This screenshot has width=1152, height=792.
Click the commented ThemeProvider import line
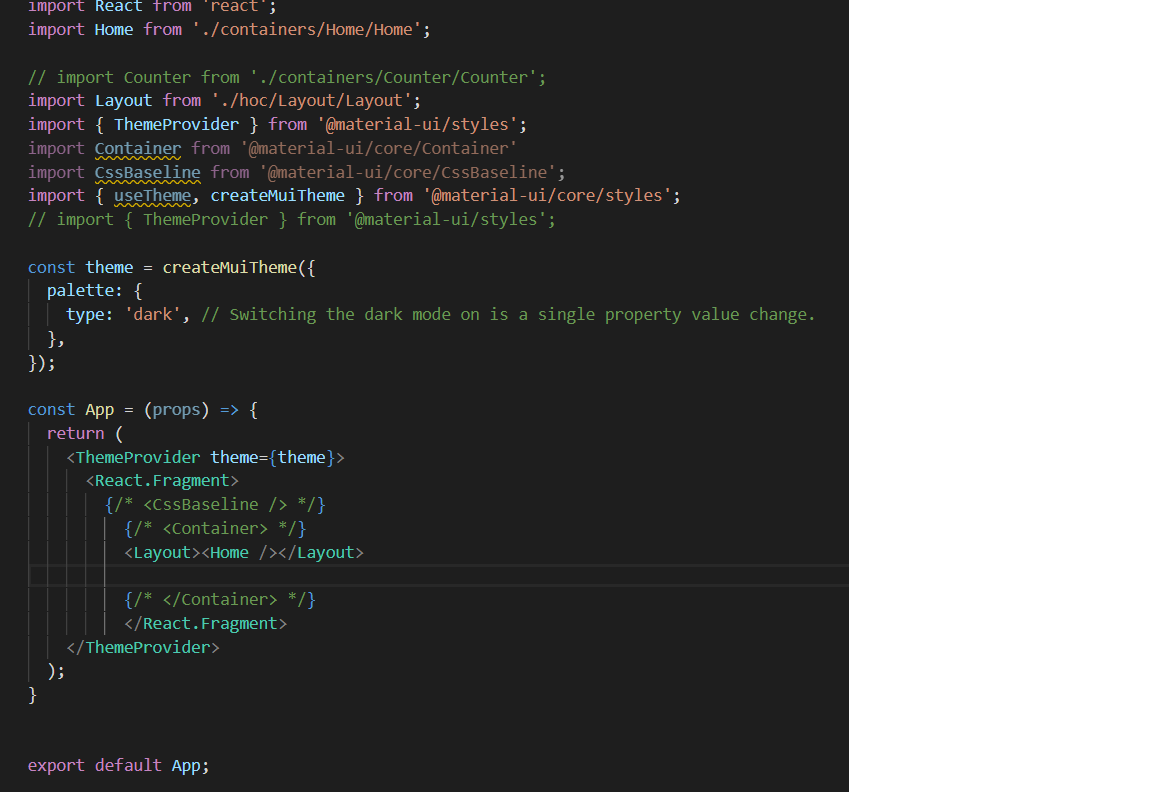(x=292, y=219)
